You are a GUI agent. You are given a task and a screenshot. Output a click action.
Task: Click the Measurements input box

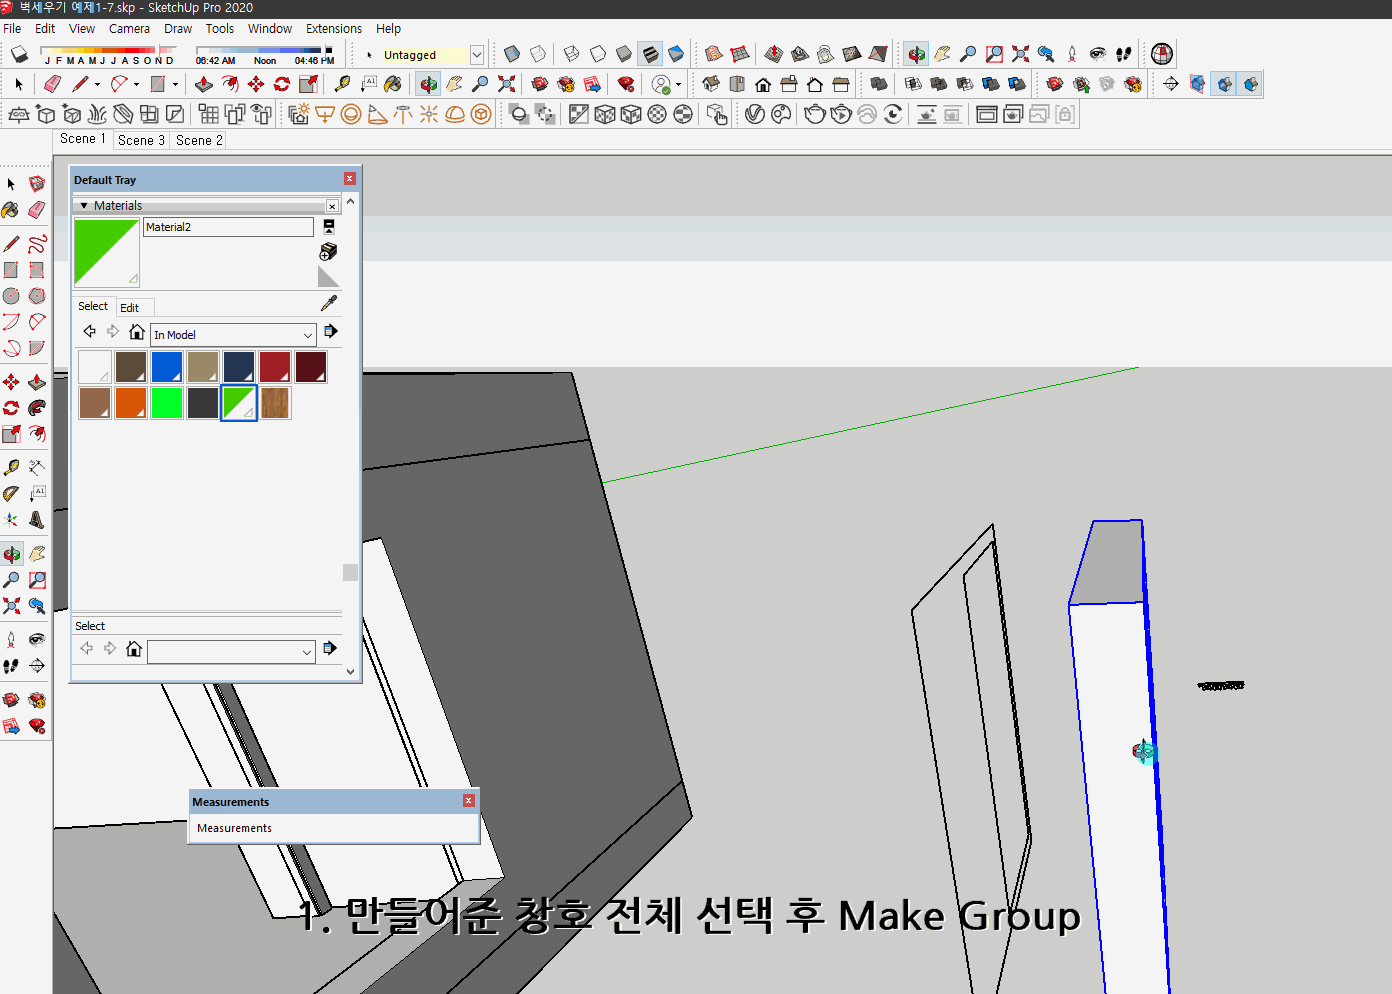click(334, 828)
